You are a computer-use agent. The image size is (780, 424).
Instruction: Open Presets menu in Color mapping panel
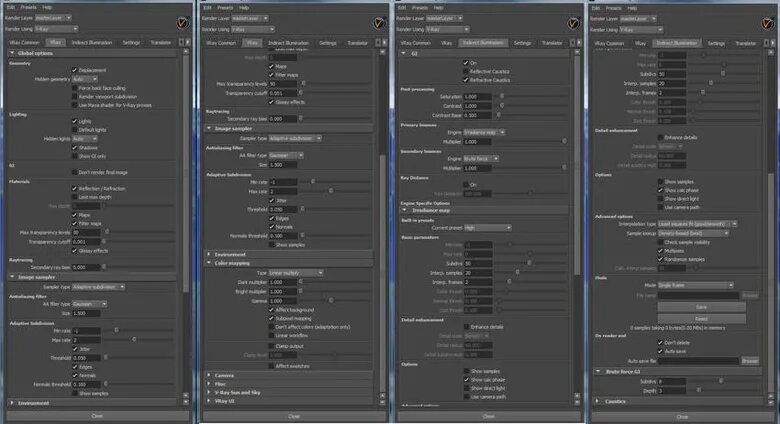pyautogui.click(x=225, y=7)
